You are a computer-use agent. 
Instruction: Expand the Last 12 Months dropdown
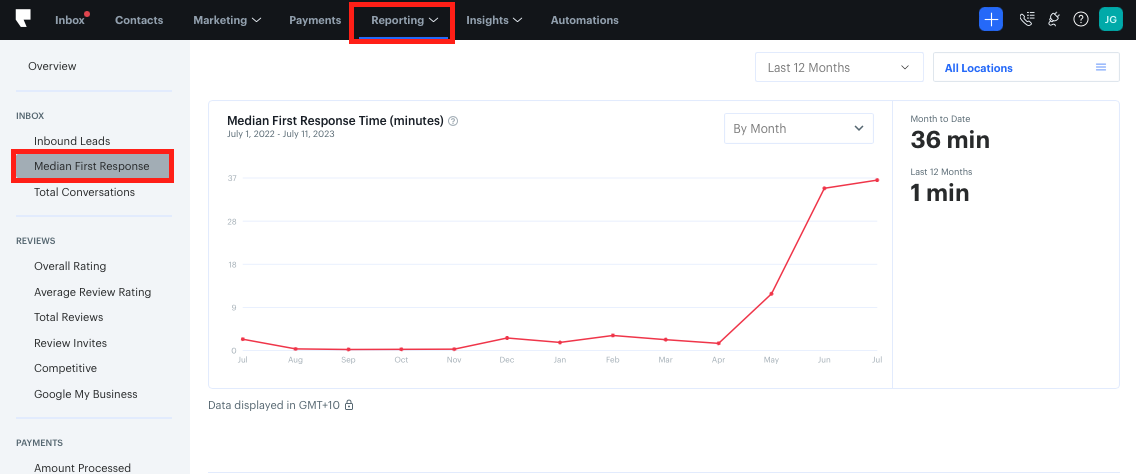click(839, 68)
